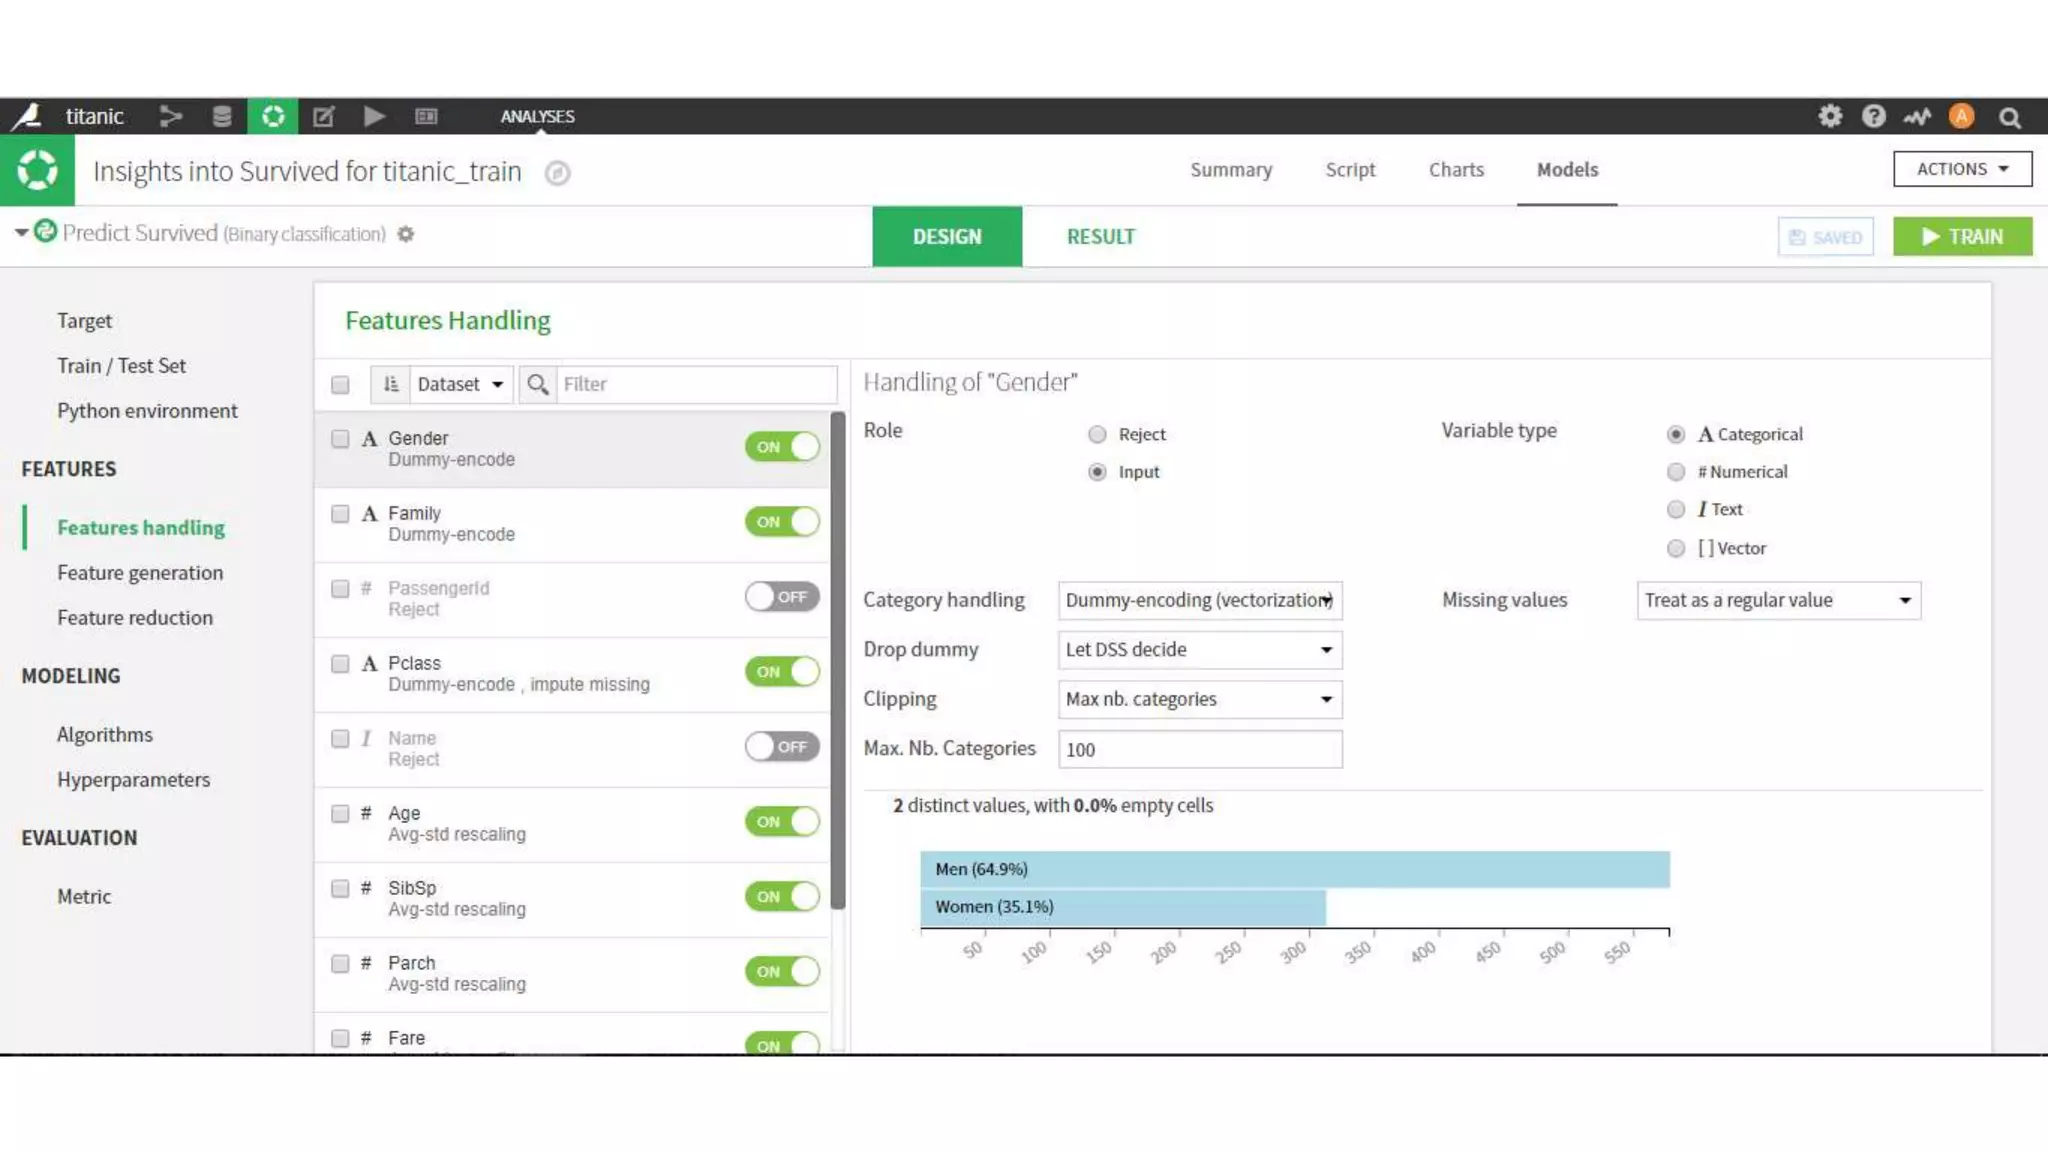
Task: Select the Reject role radio button
Action: 1097,434
